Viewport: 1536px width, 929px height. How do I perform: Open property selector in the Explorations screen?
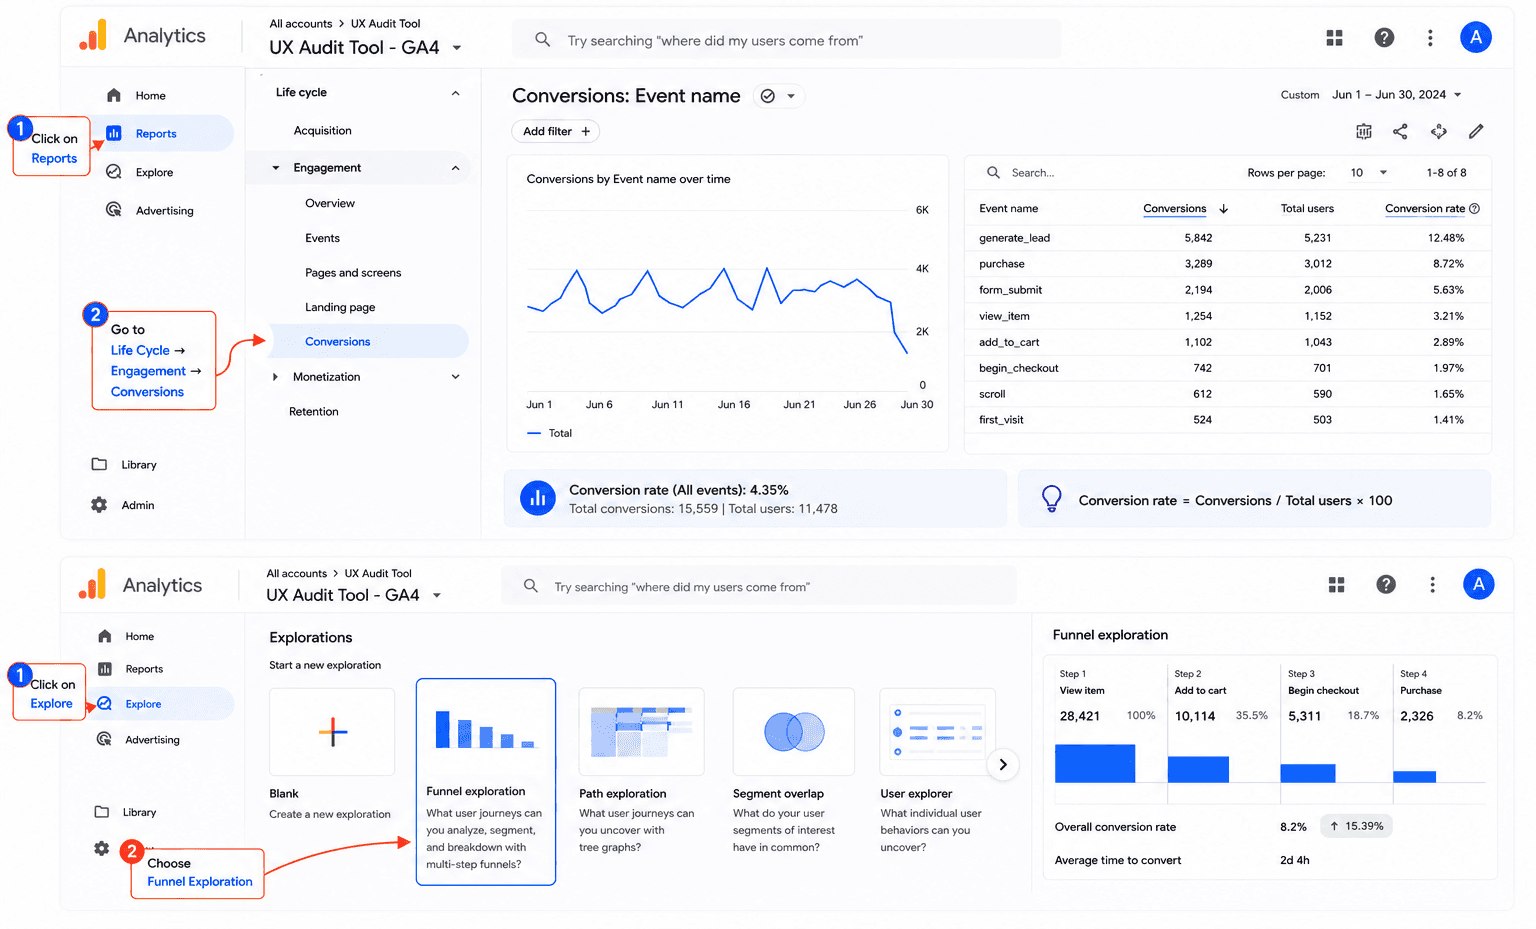(354, 595)
